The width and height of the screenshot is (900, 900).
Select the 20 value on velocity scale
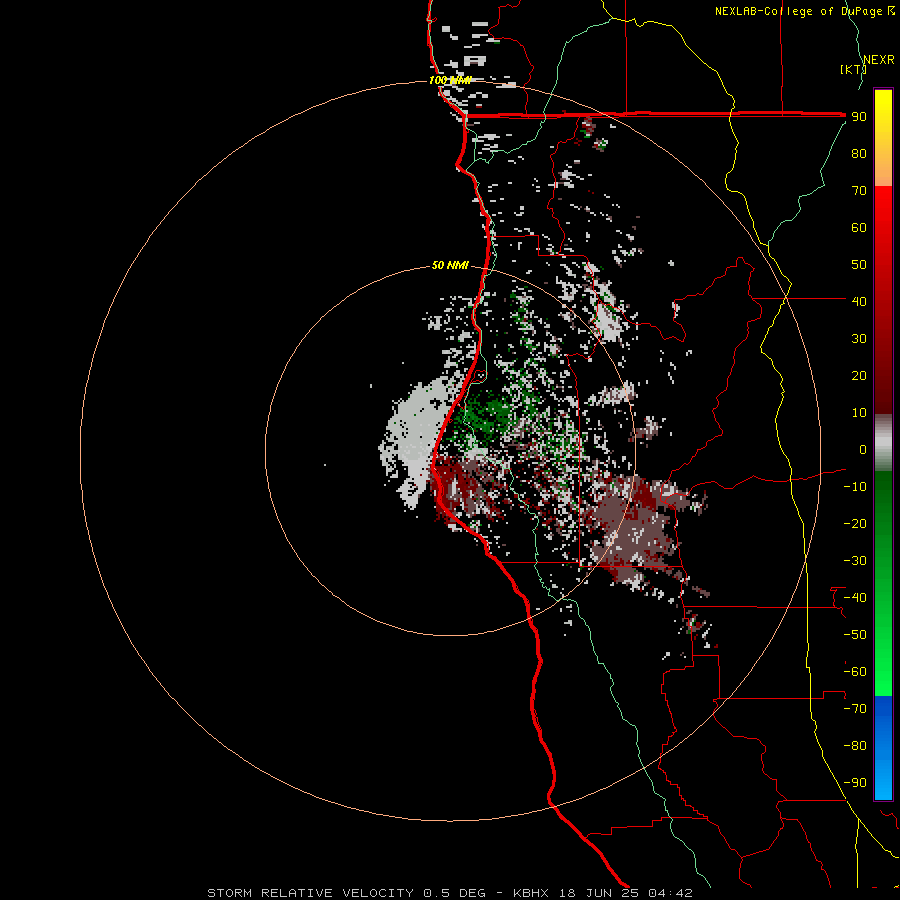pos(859,376)
